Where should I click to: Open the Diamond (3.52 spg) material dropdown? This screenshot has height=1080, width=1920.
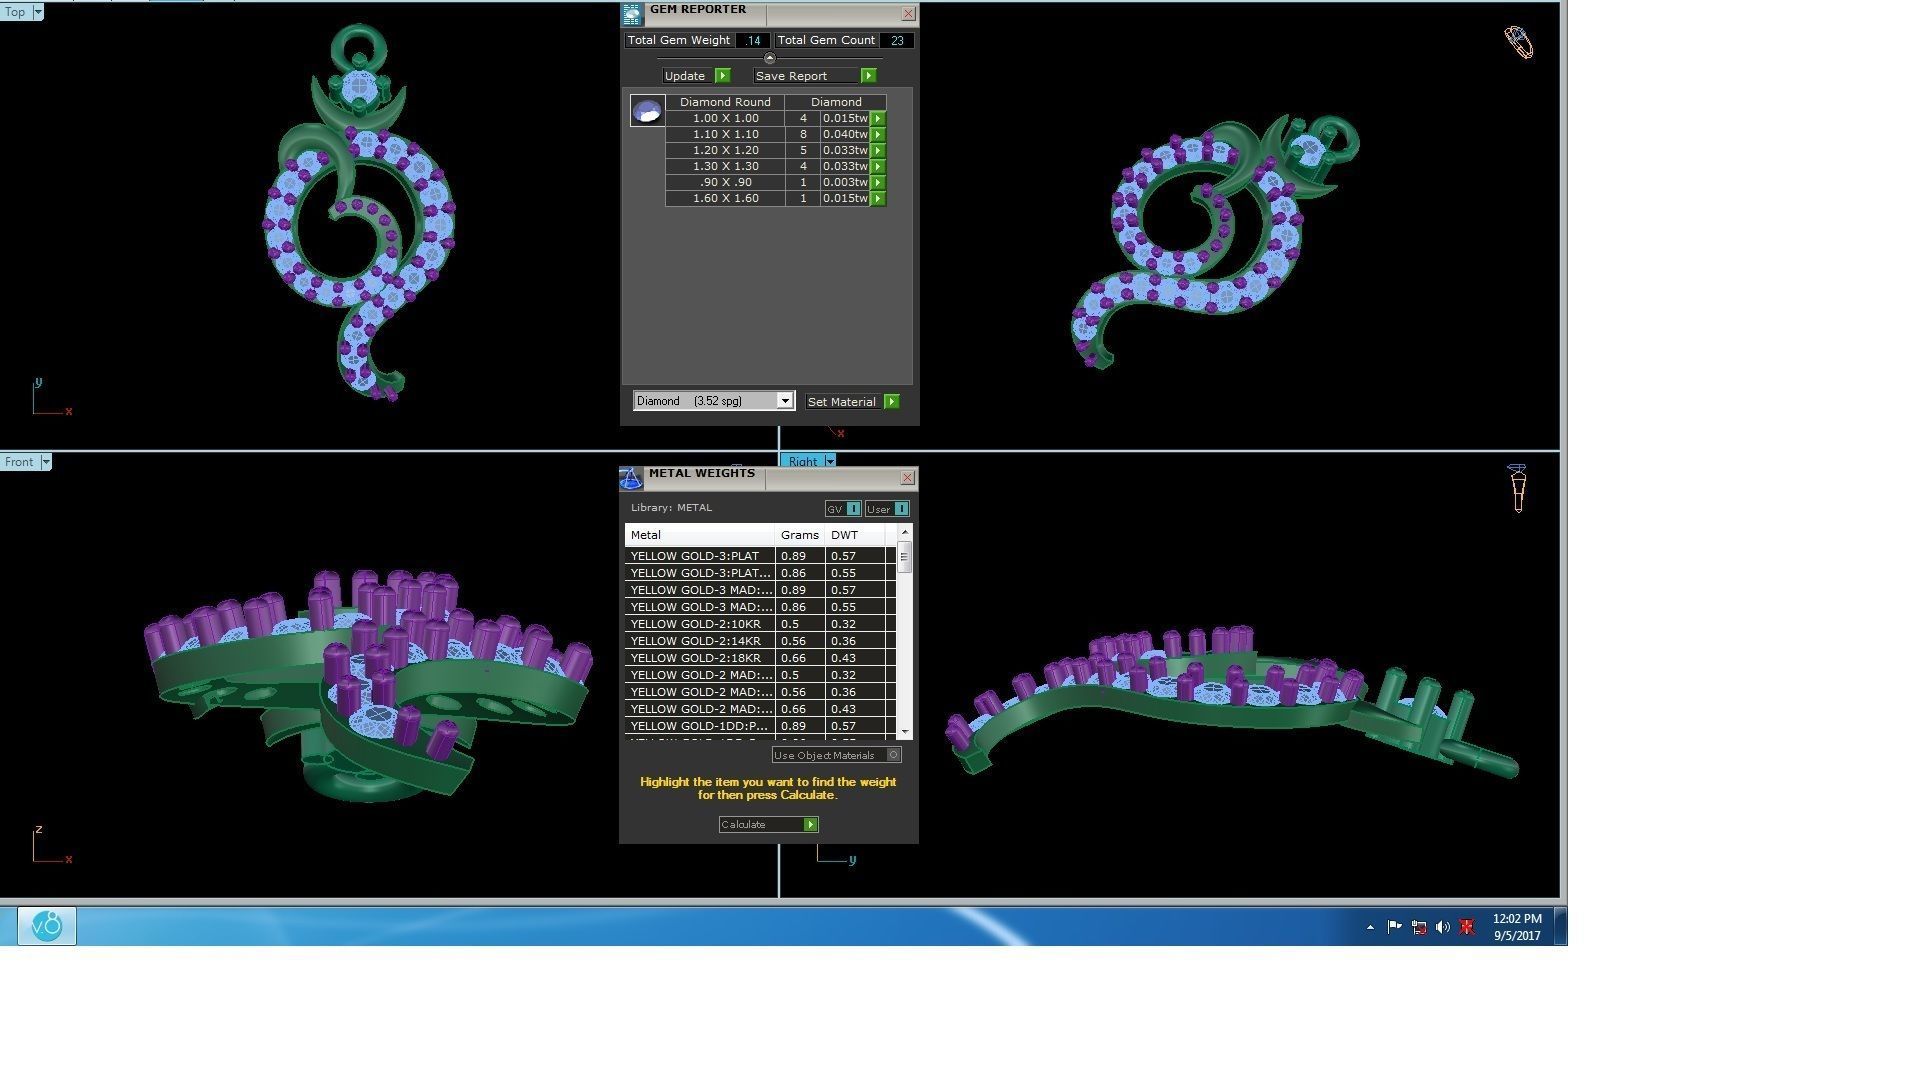(785, 401)
